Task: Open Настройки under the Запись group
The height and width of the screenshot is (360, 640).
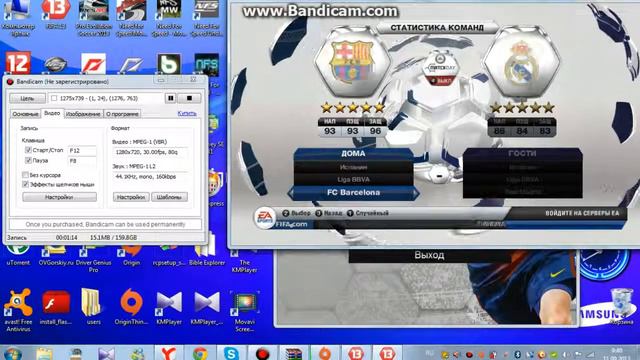Action: [x=60, y=197]
